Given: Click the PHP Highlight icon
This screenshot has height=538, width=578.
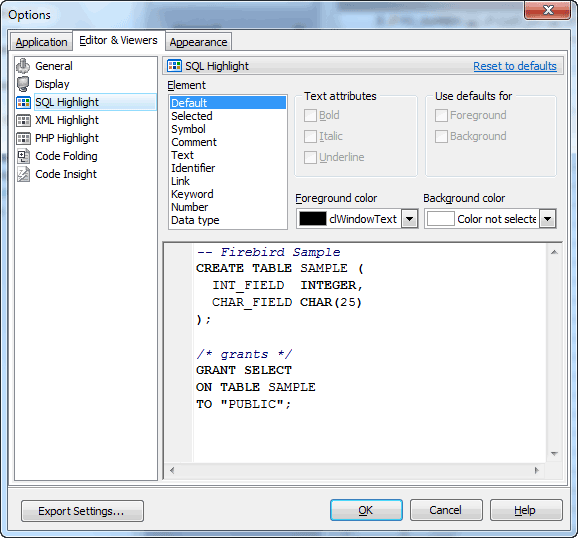Looking at the screenshot, I should coord(24,138).
